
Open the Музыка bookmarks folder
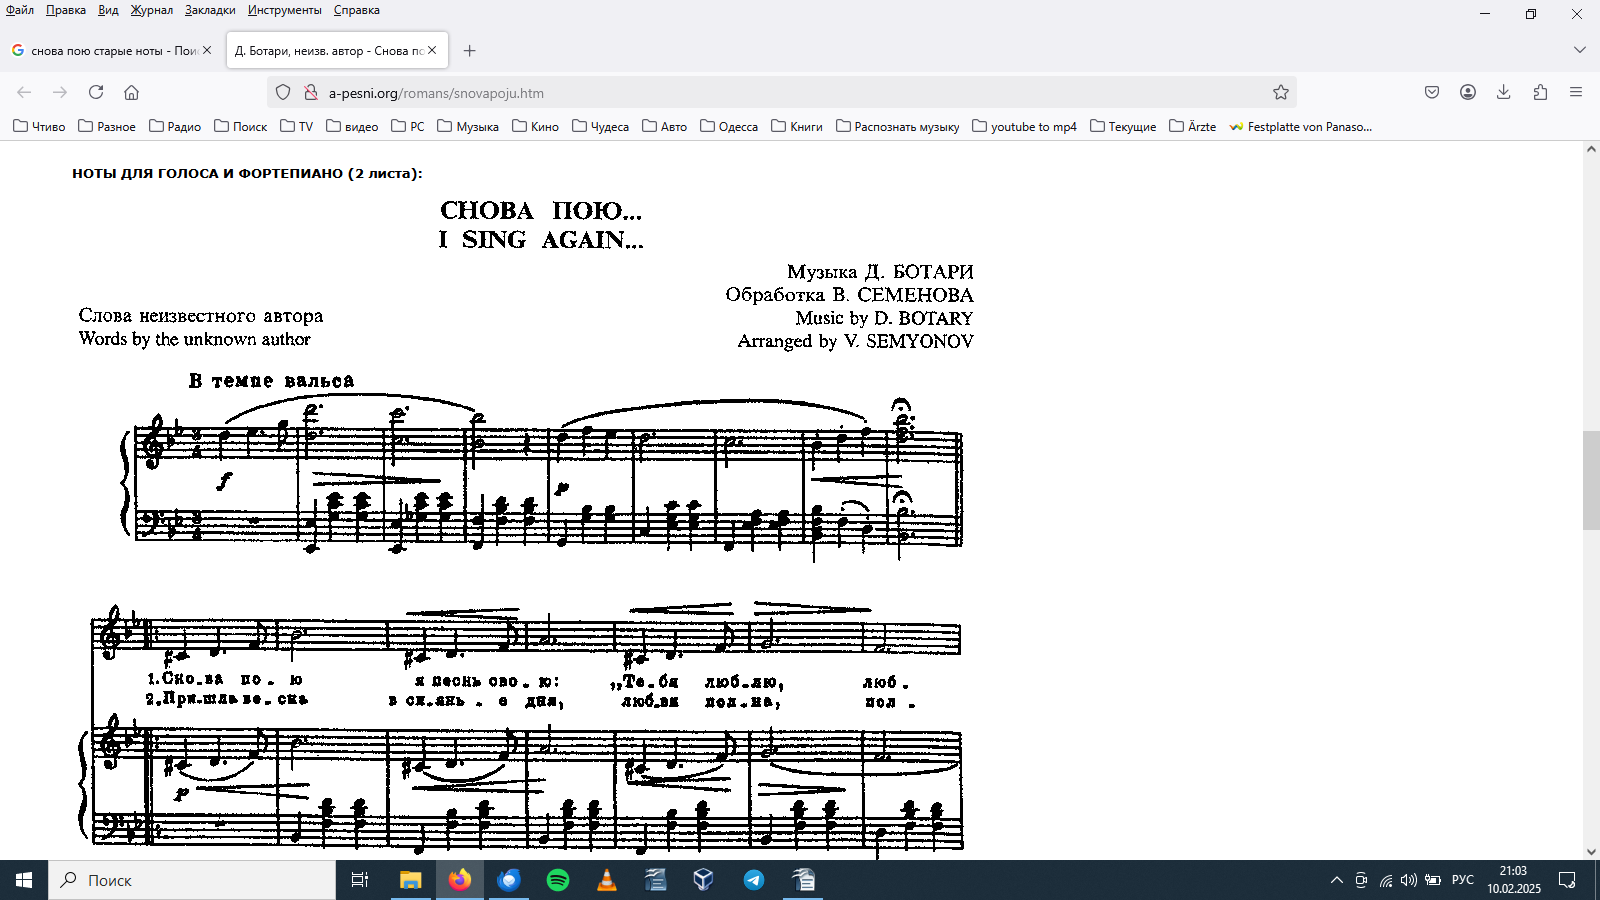click(x=468, y=126)
